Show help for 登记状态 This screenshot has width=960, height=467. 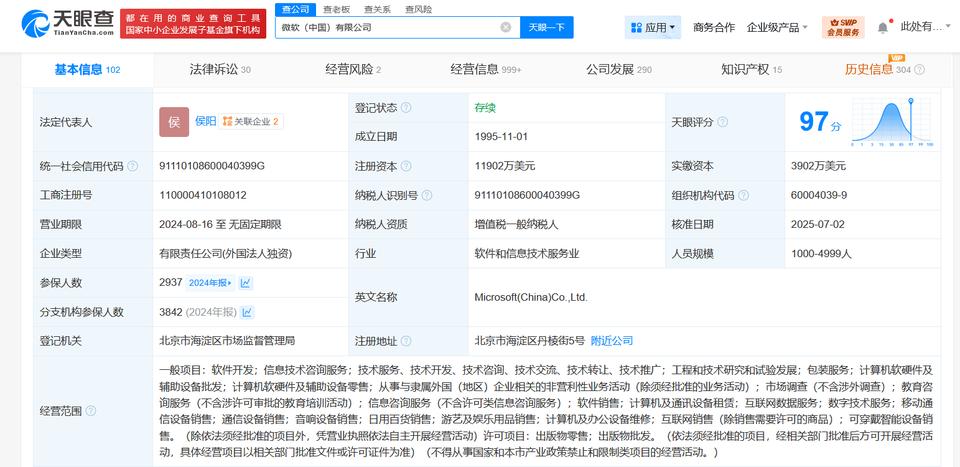click(x=406, y=108)
